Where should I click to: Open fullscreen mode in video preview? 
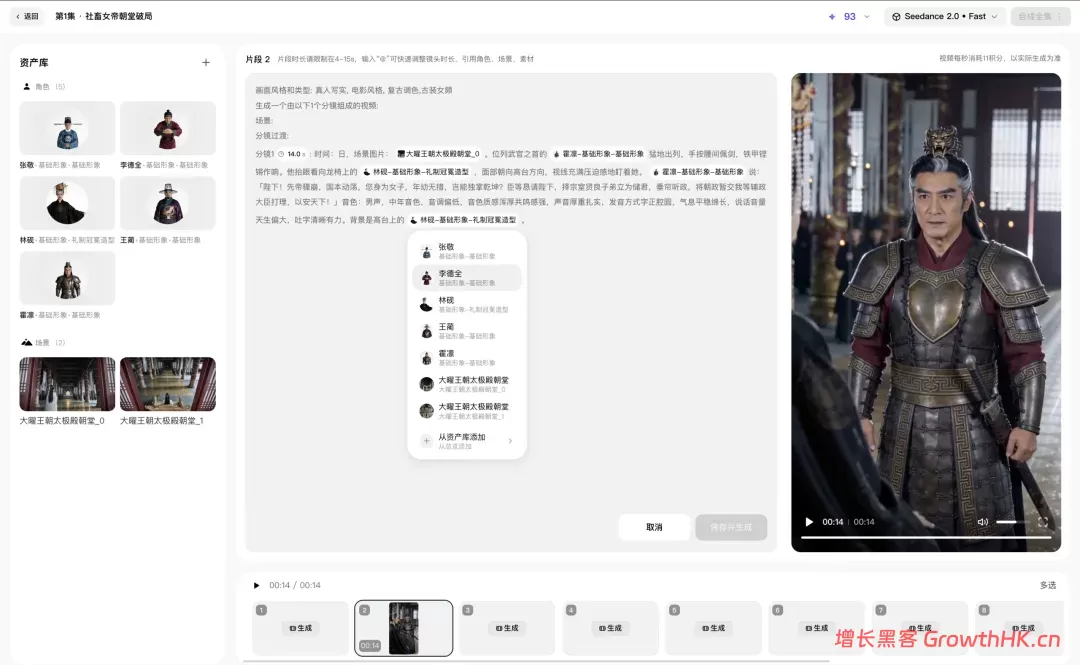click(1043, 522)
